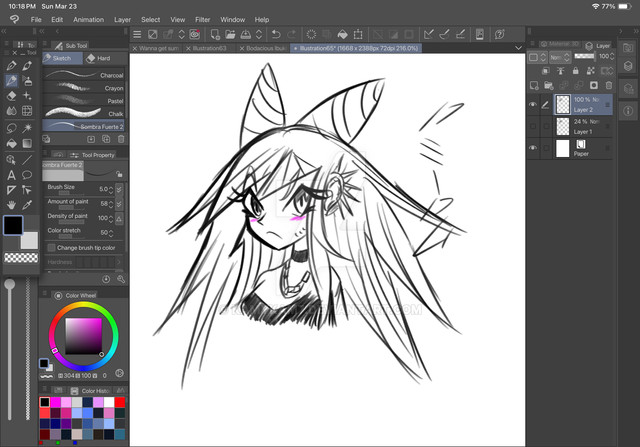
Task: Open the Filter menu
Action: point(203,19)
